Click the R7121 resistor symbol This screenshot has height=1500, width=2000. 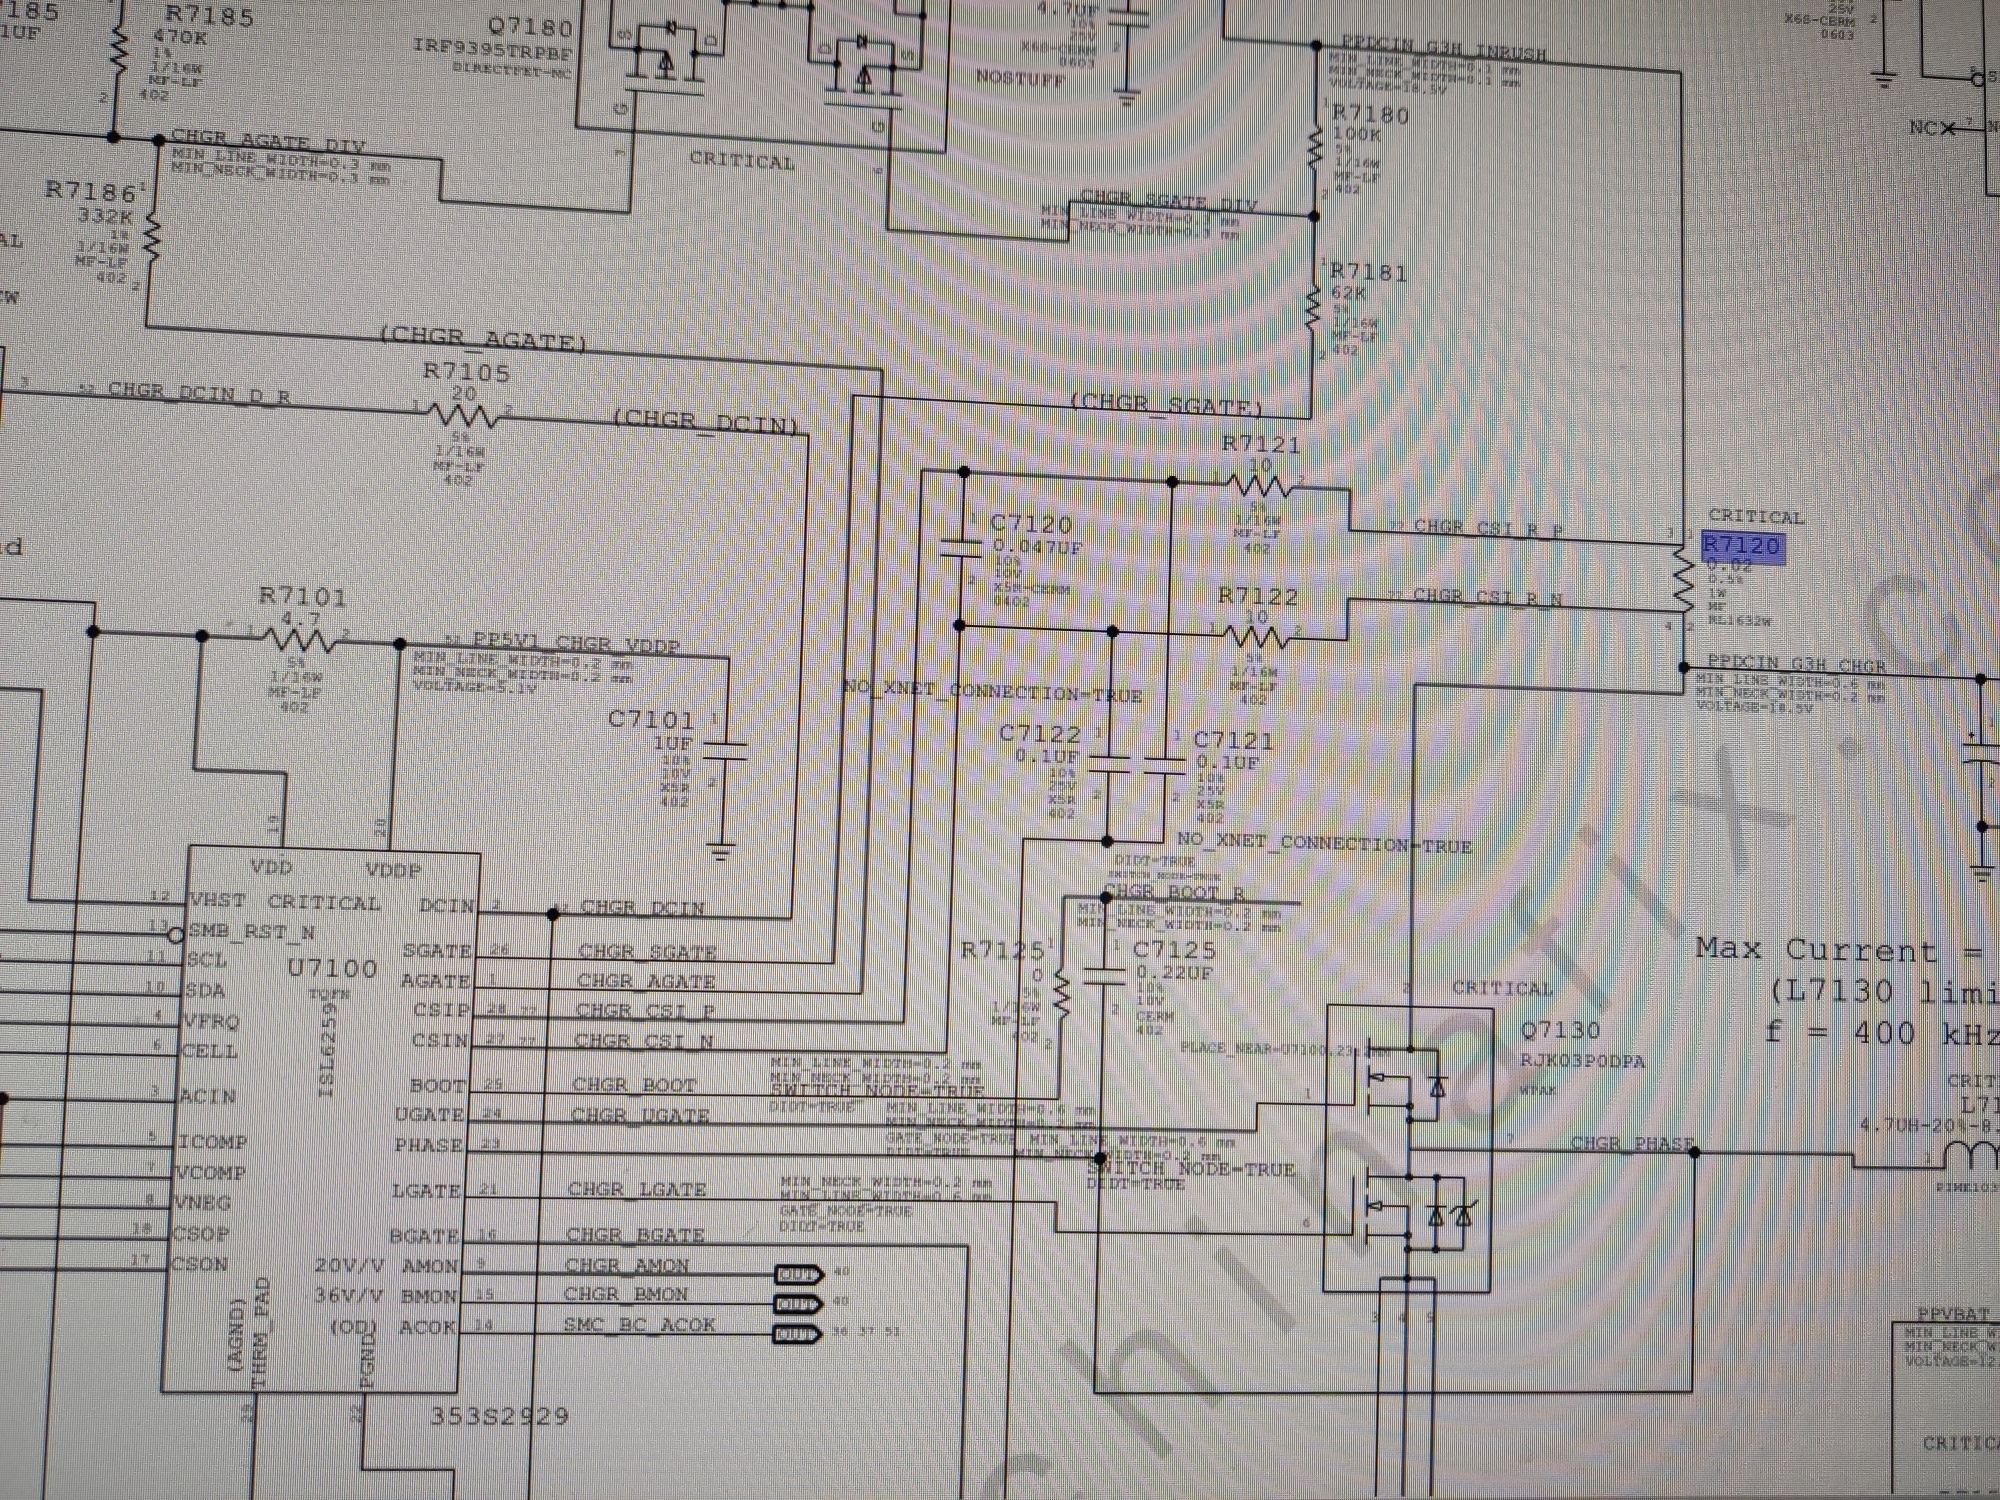1260,487
